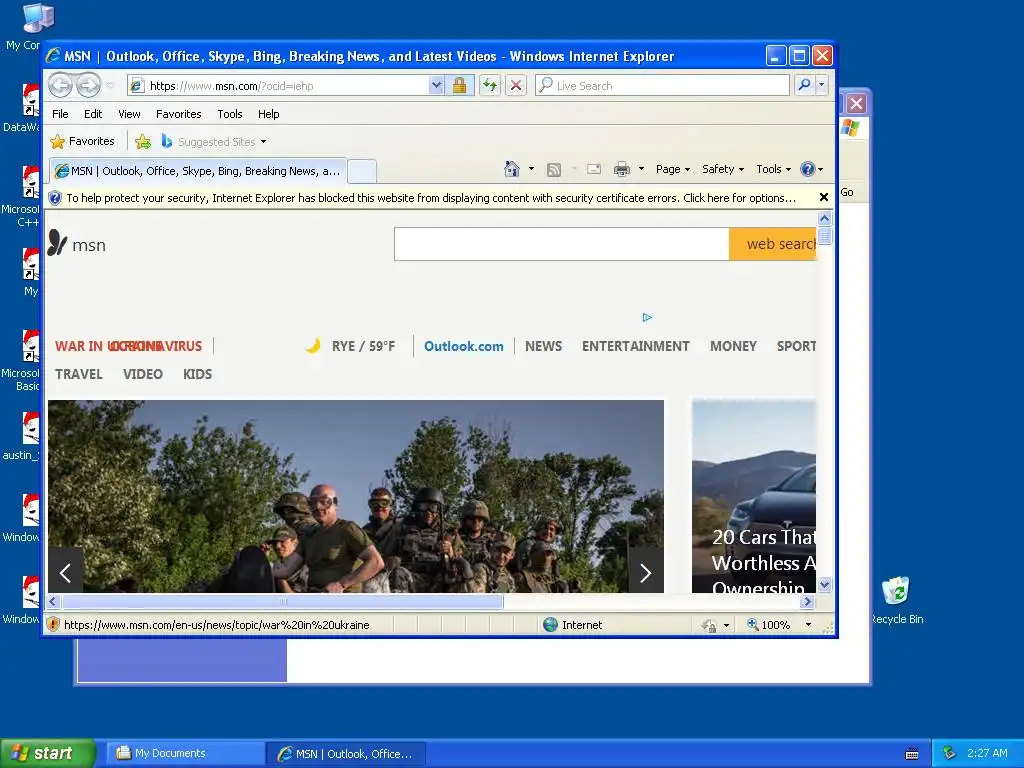Go to the NEWS section
This screenshot has height=768, width=1024.
(543, 346)
